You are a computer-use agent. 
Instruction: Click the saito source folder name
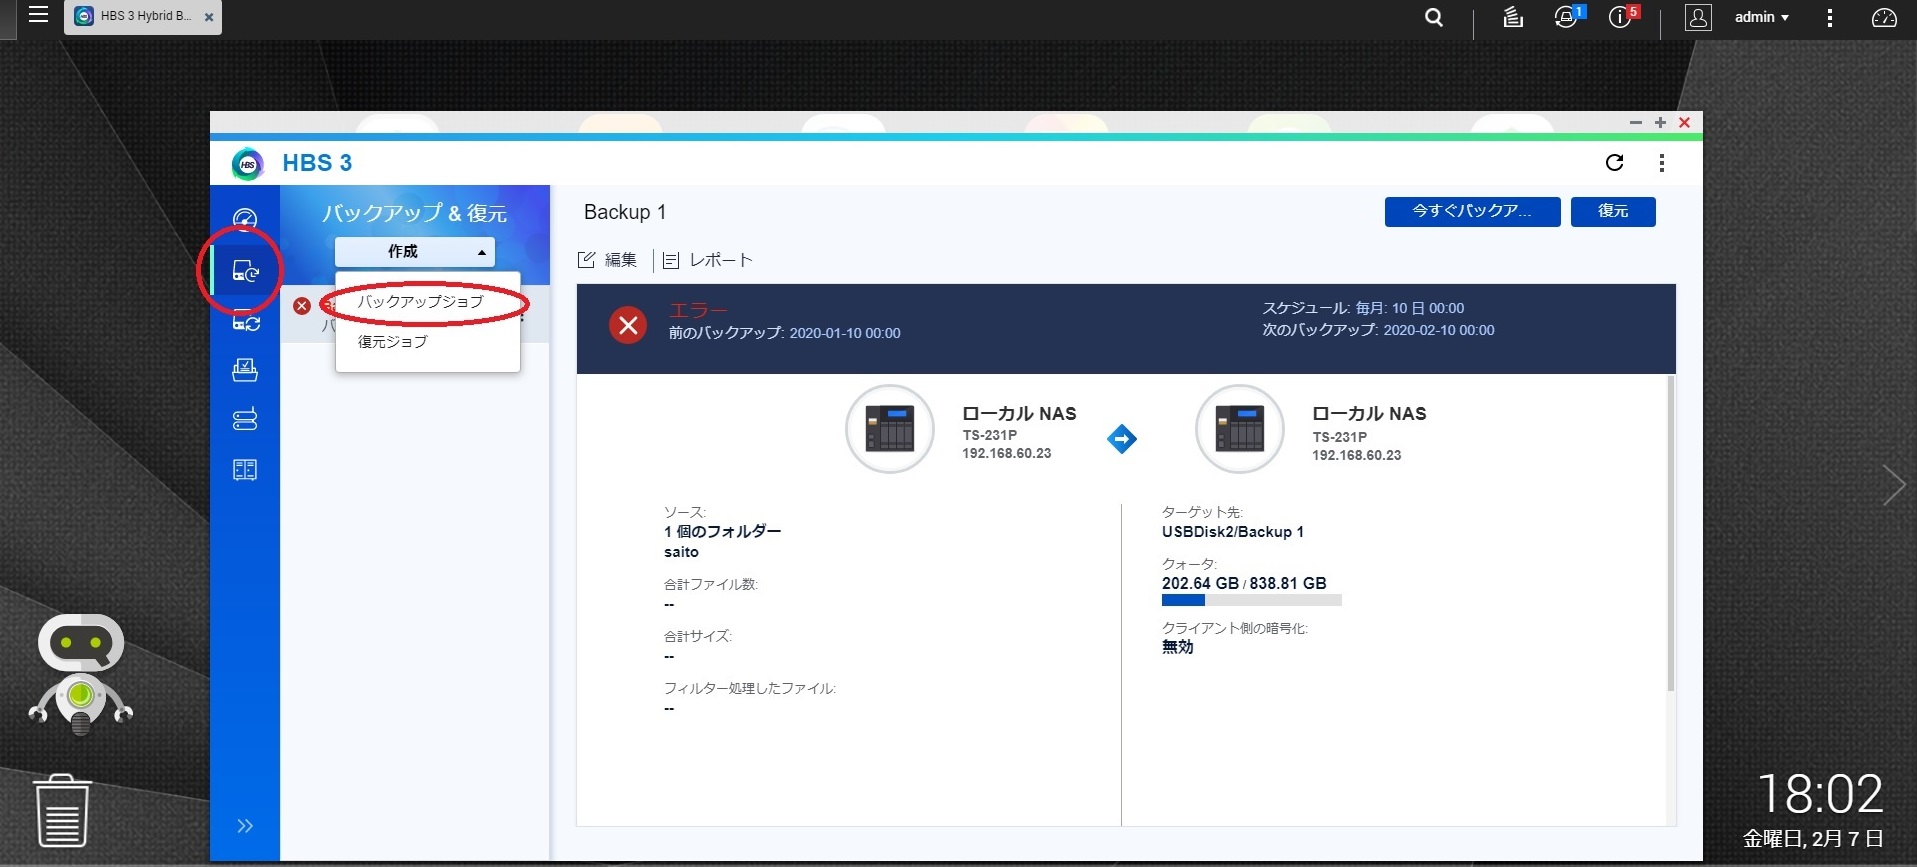pos(681,552)
